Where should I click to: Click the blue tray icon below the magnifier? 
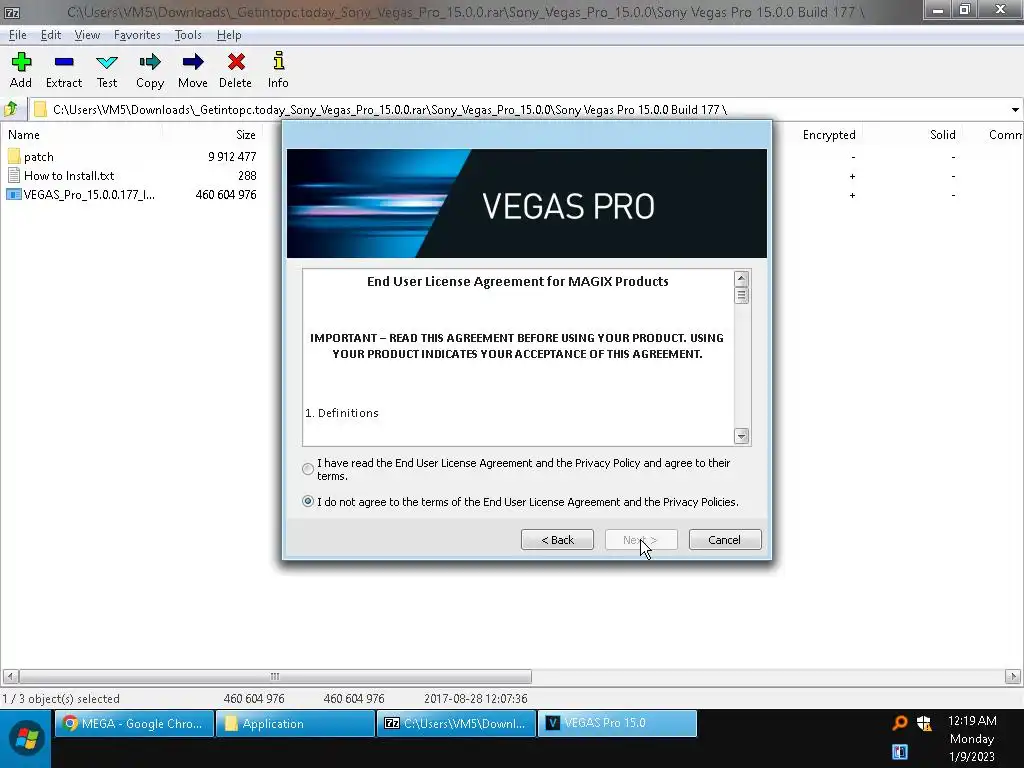[x=900, y=751]
